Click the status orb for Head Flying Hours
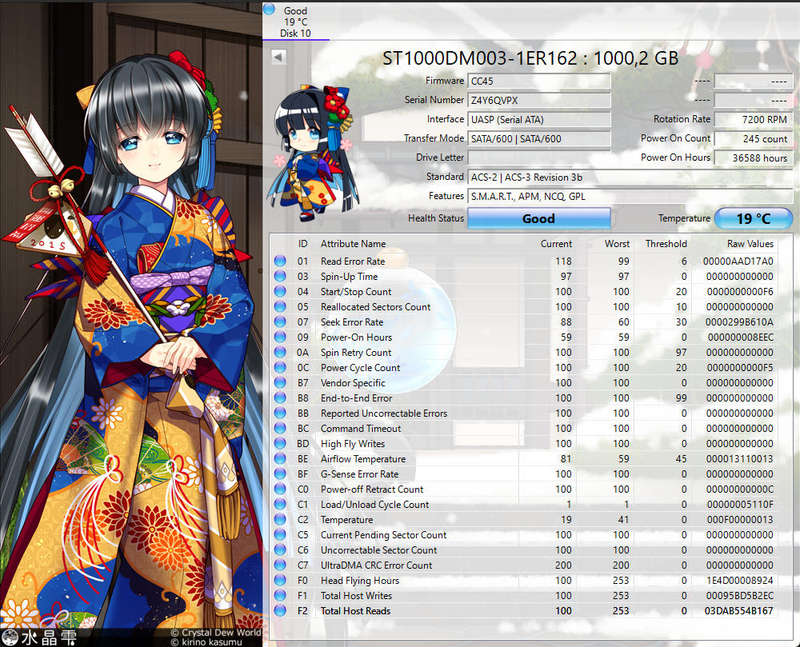The image size is (800, 647). tap(280, 581)
